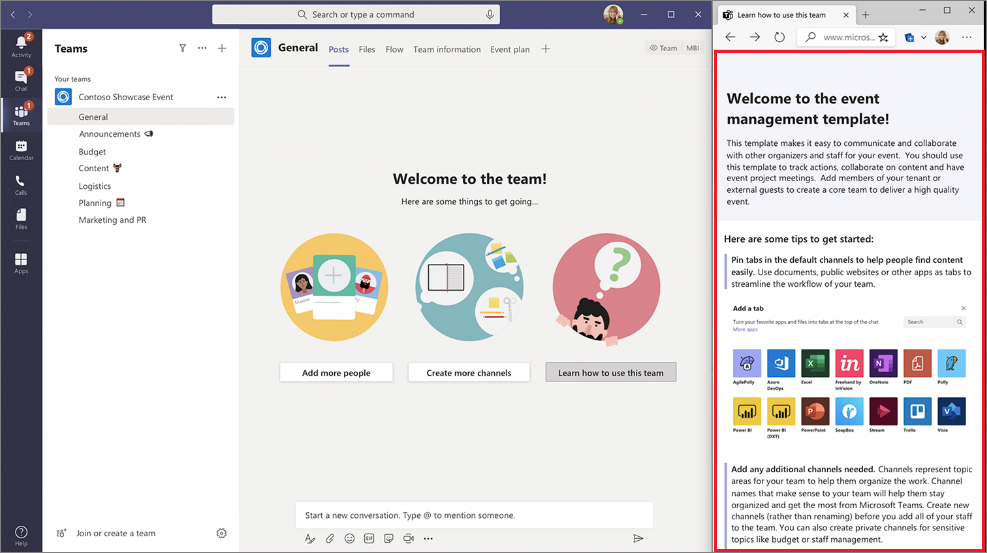Click the browser back arrow
This screenshot has height=553, width=987.
(x=730, y=37)
